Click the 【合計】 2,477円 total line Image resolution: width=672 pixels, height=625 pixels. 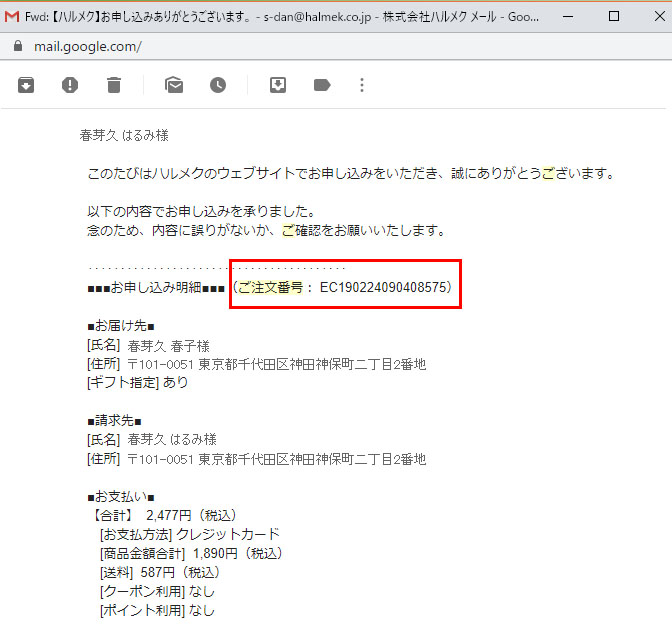164,515
